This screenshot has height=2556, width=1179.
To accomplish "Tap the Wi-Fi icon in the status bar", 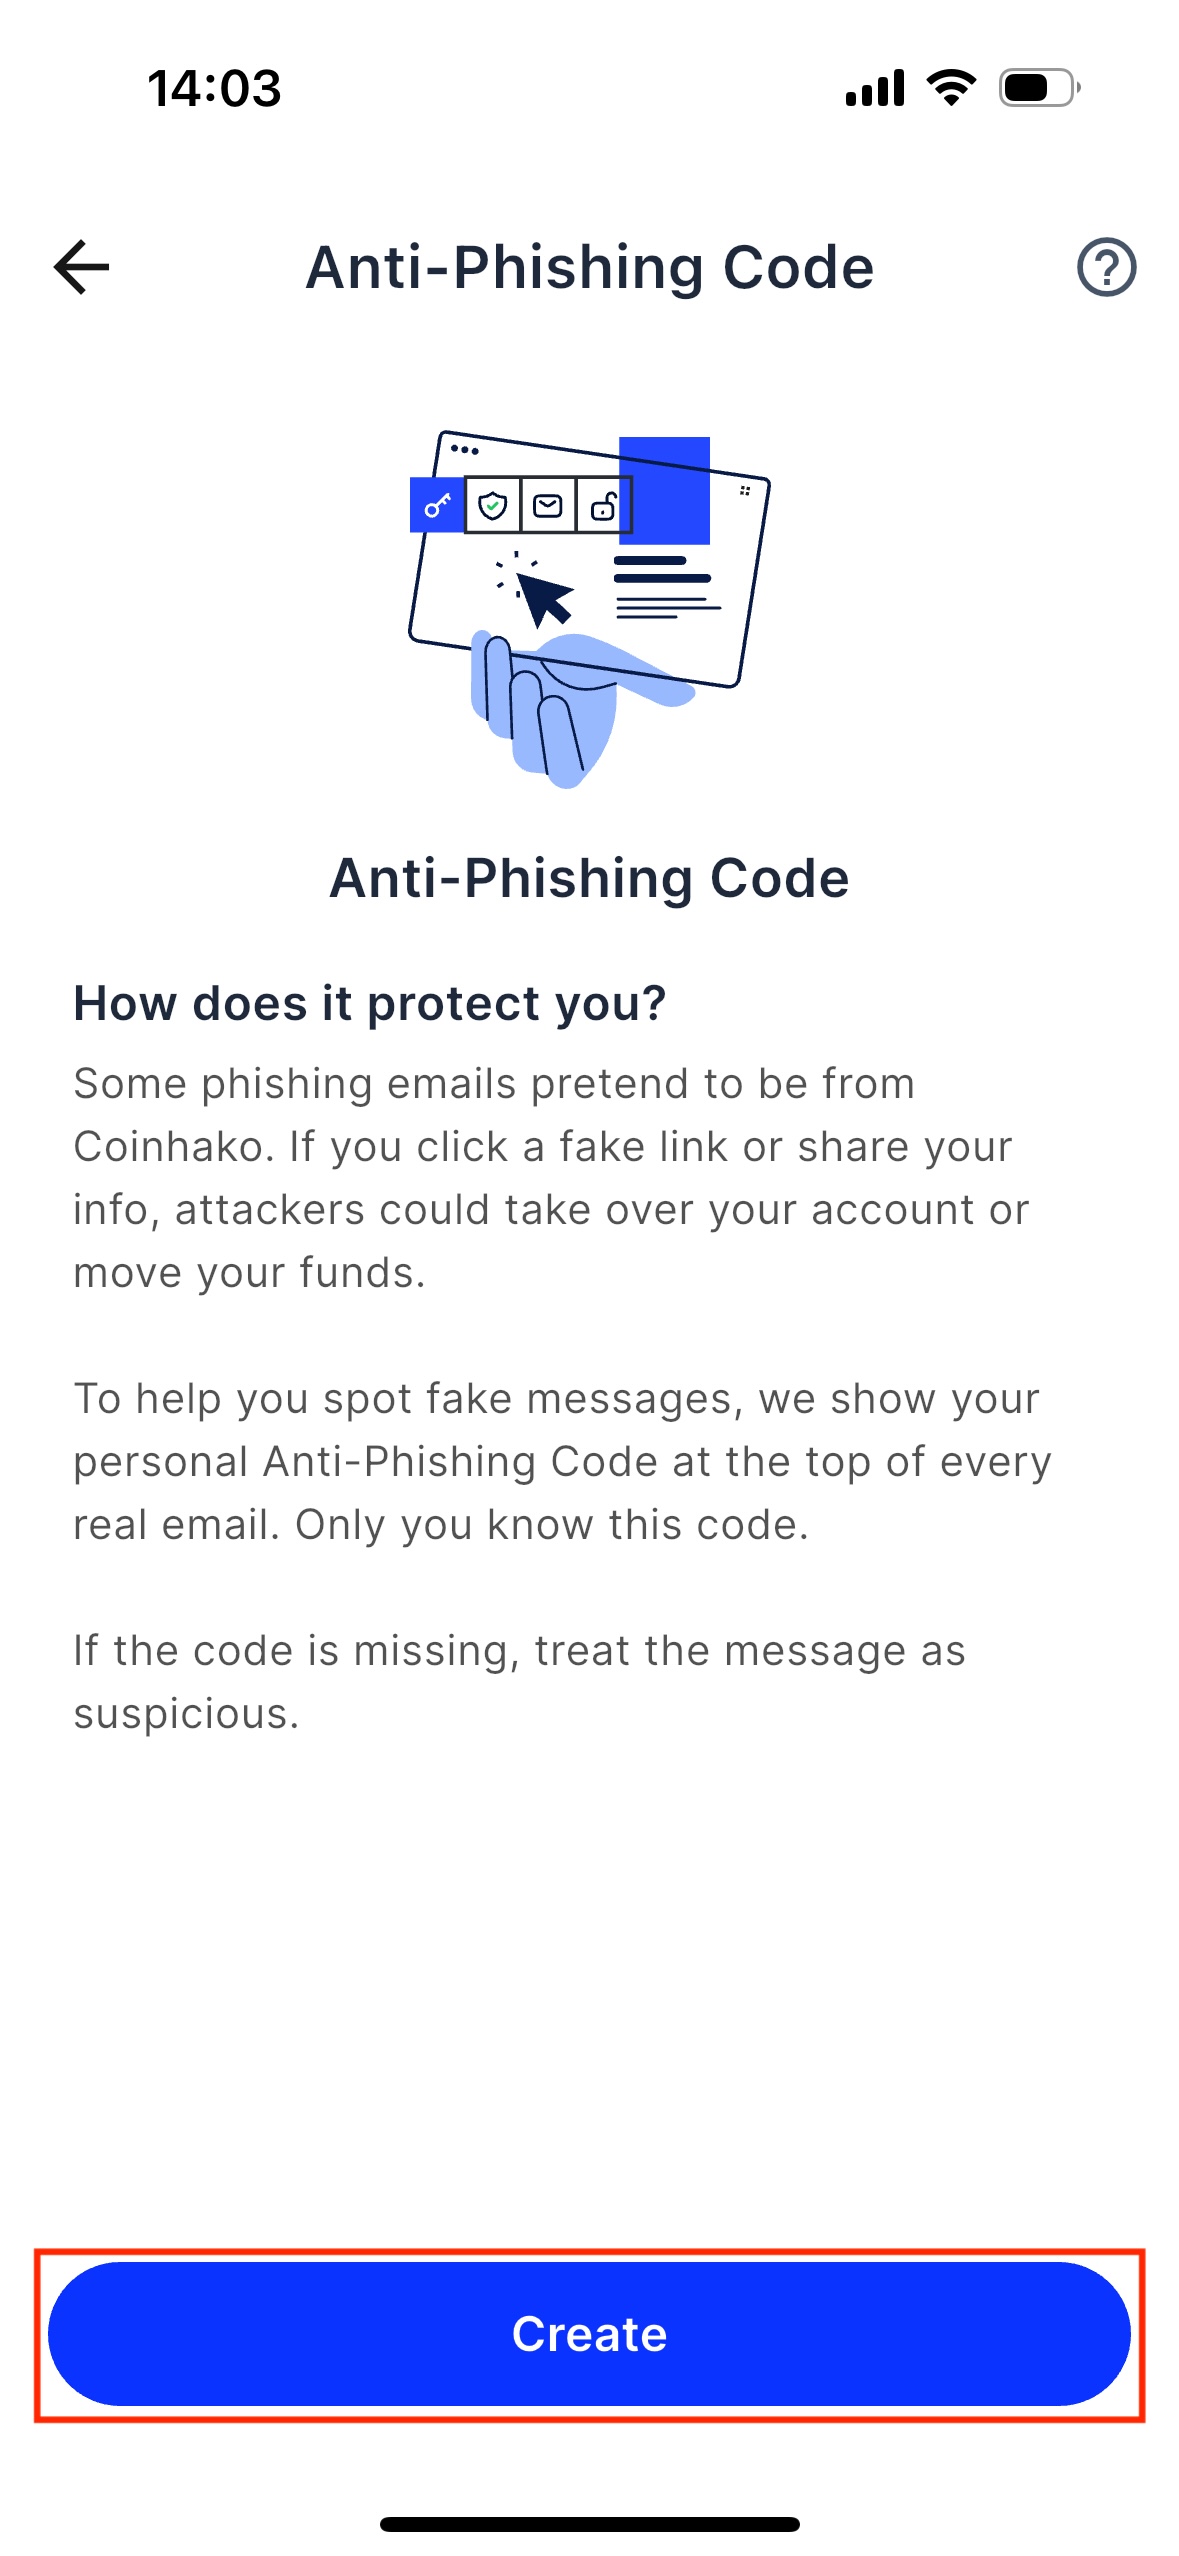I will tap(951, 88).
